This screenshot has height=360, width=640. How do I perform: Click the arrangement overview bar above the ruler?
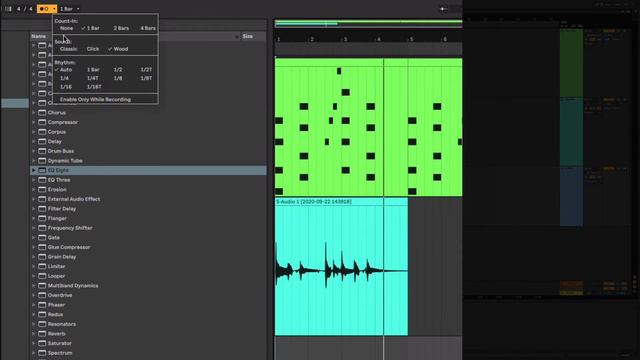click(x=369, y=23)
